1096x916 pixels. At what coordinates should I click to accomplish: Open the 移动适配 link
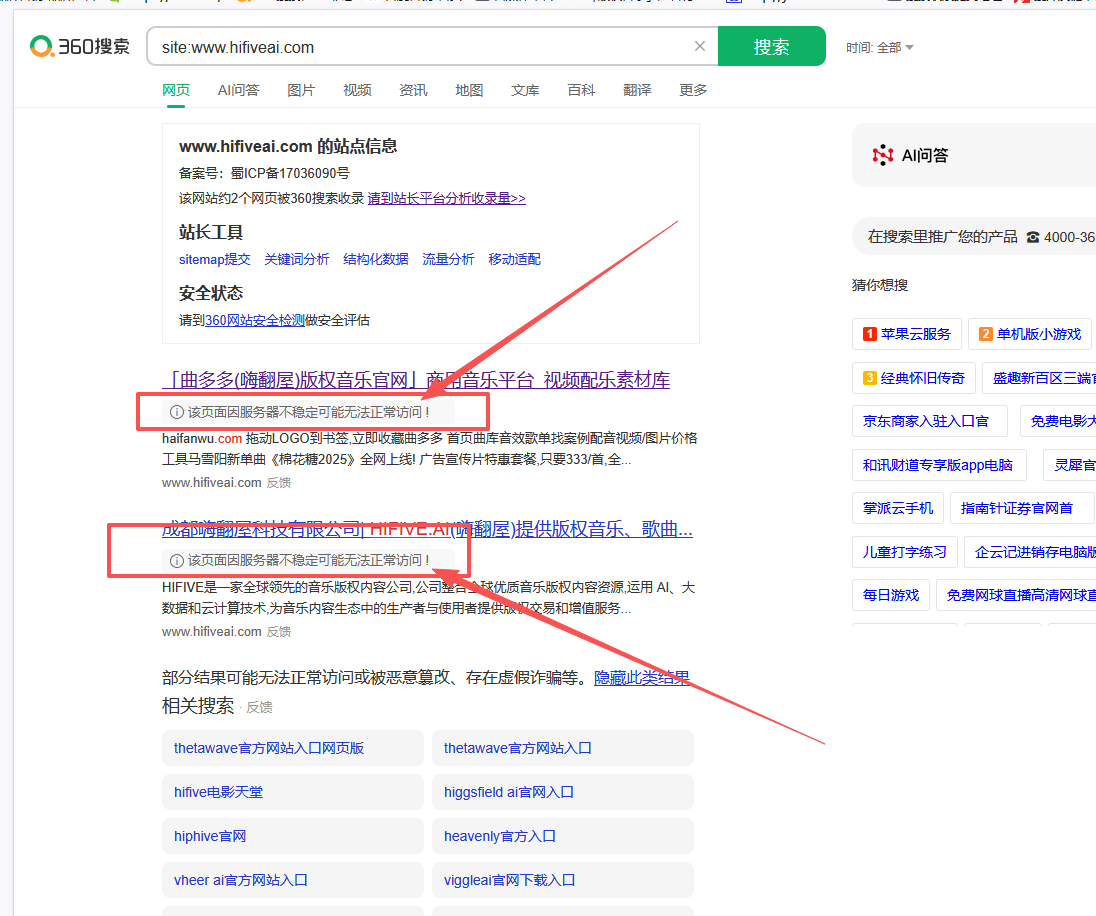click(x=514, y=259)
